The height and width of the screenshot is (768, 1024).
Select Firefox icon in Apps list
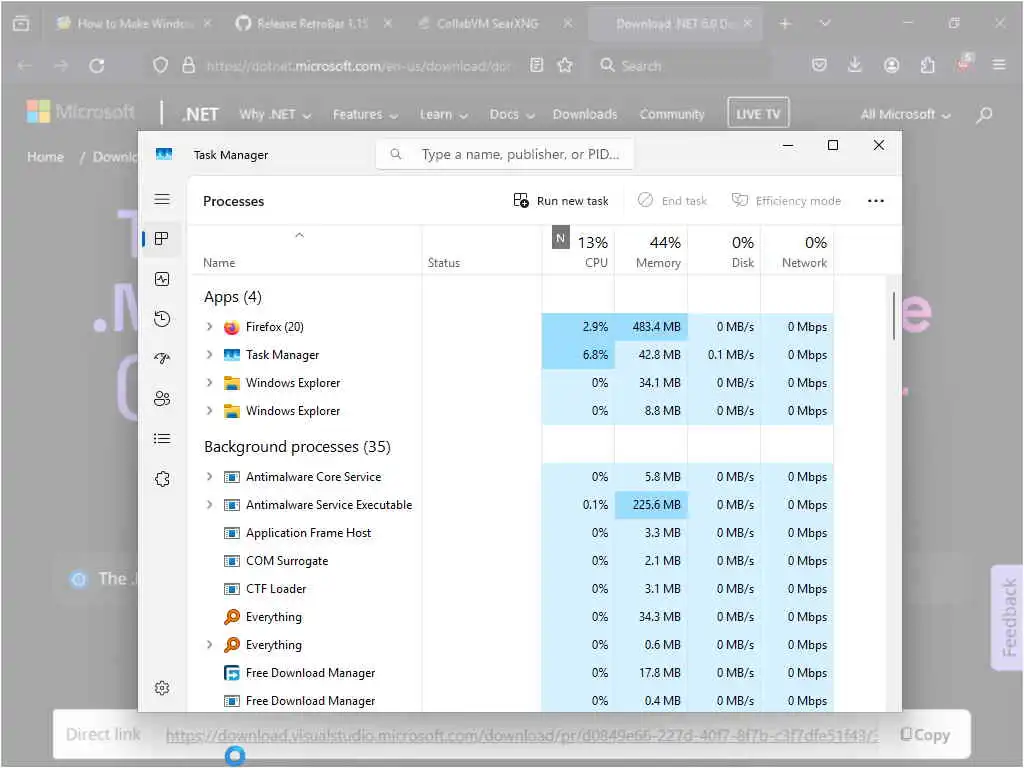tap(231, 327)
